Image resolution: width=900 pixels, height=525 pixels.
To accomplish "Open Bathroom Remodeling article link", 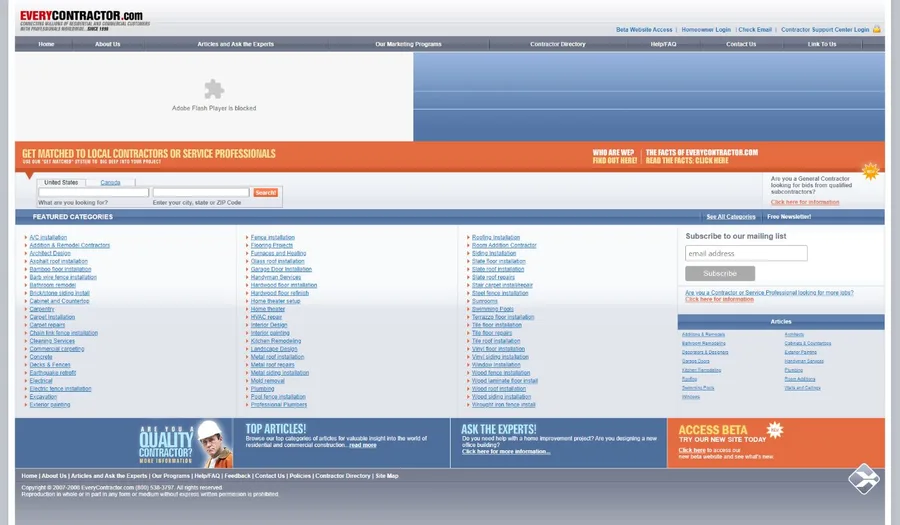I will 704,343.
